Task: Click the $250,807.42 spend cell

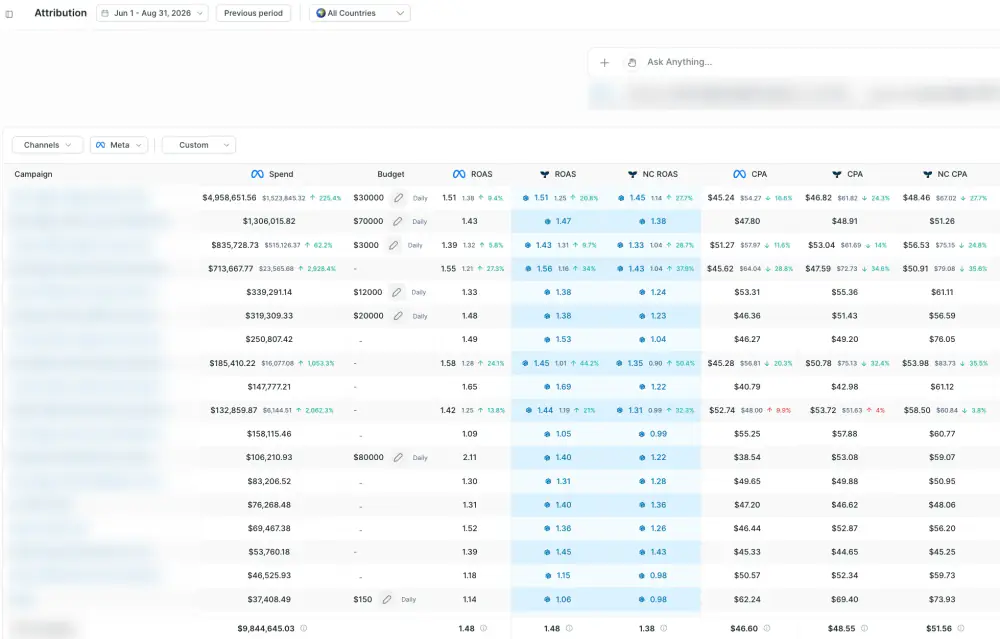Action: point(269,339)
